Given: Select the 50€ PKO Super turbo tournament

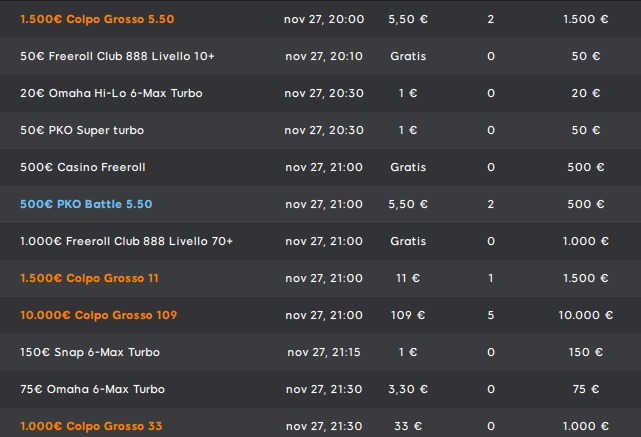Looking at the screenshot, I should (82, 130).
